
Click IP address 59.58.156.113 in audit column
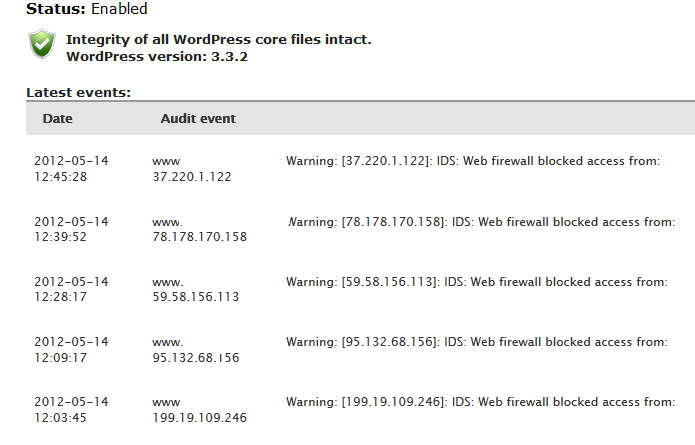(x=195, y=297)
